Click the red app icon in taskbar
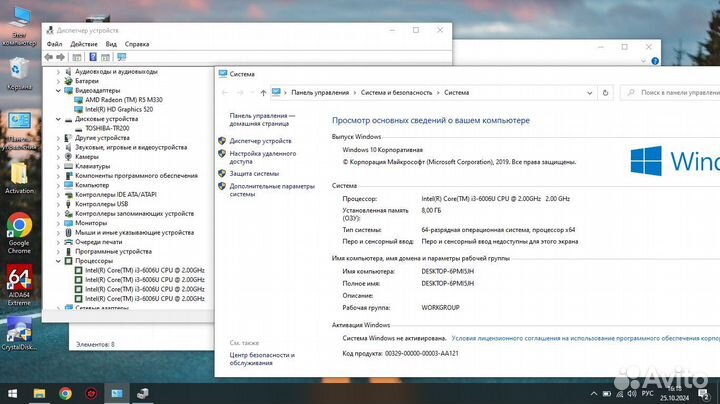Screen dimensions: 720x404 pyautogui.click(x=91, y=393)
